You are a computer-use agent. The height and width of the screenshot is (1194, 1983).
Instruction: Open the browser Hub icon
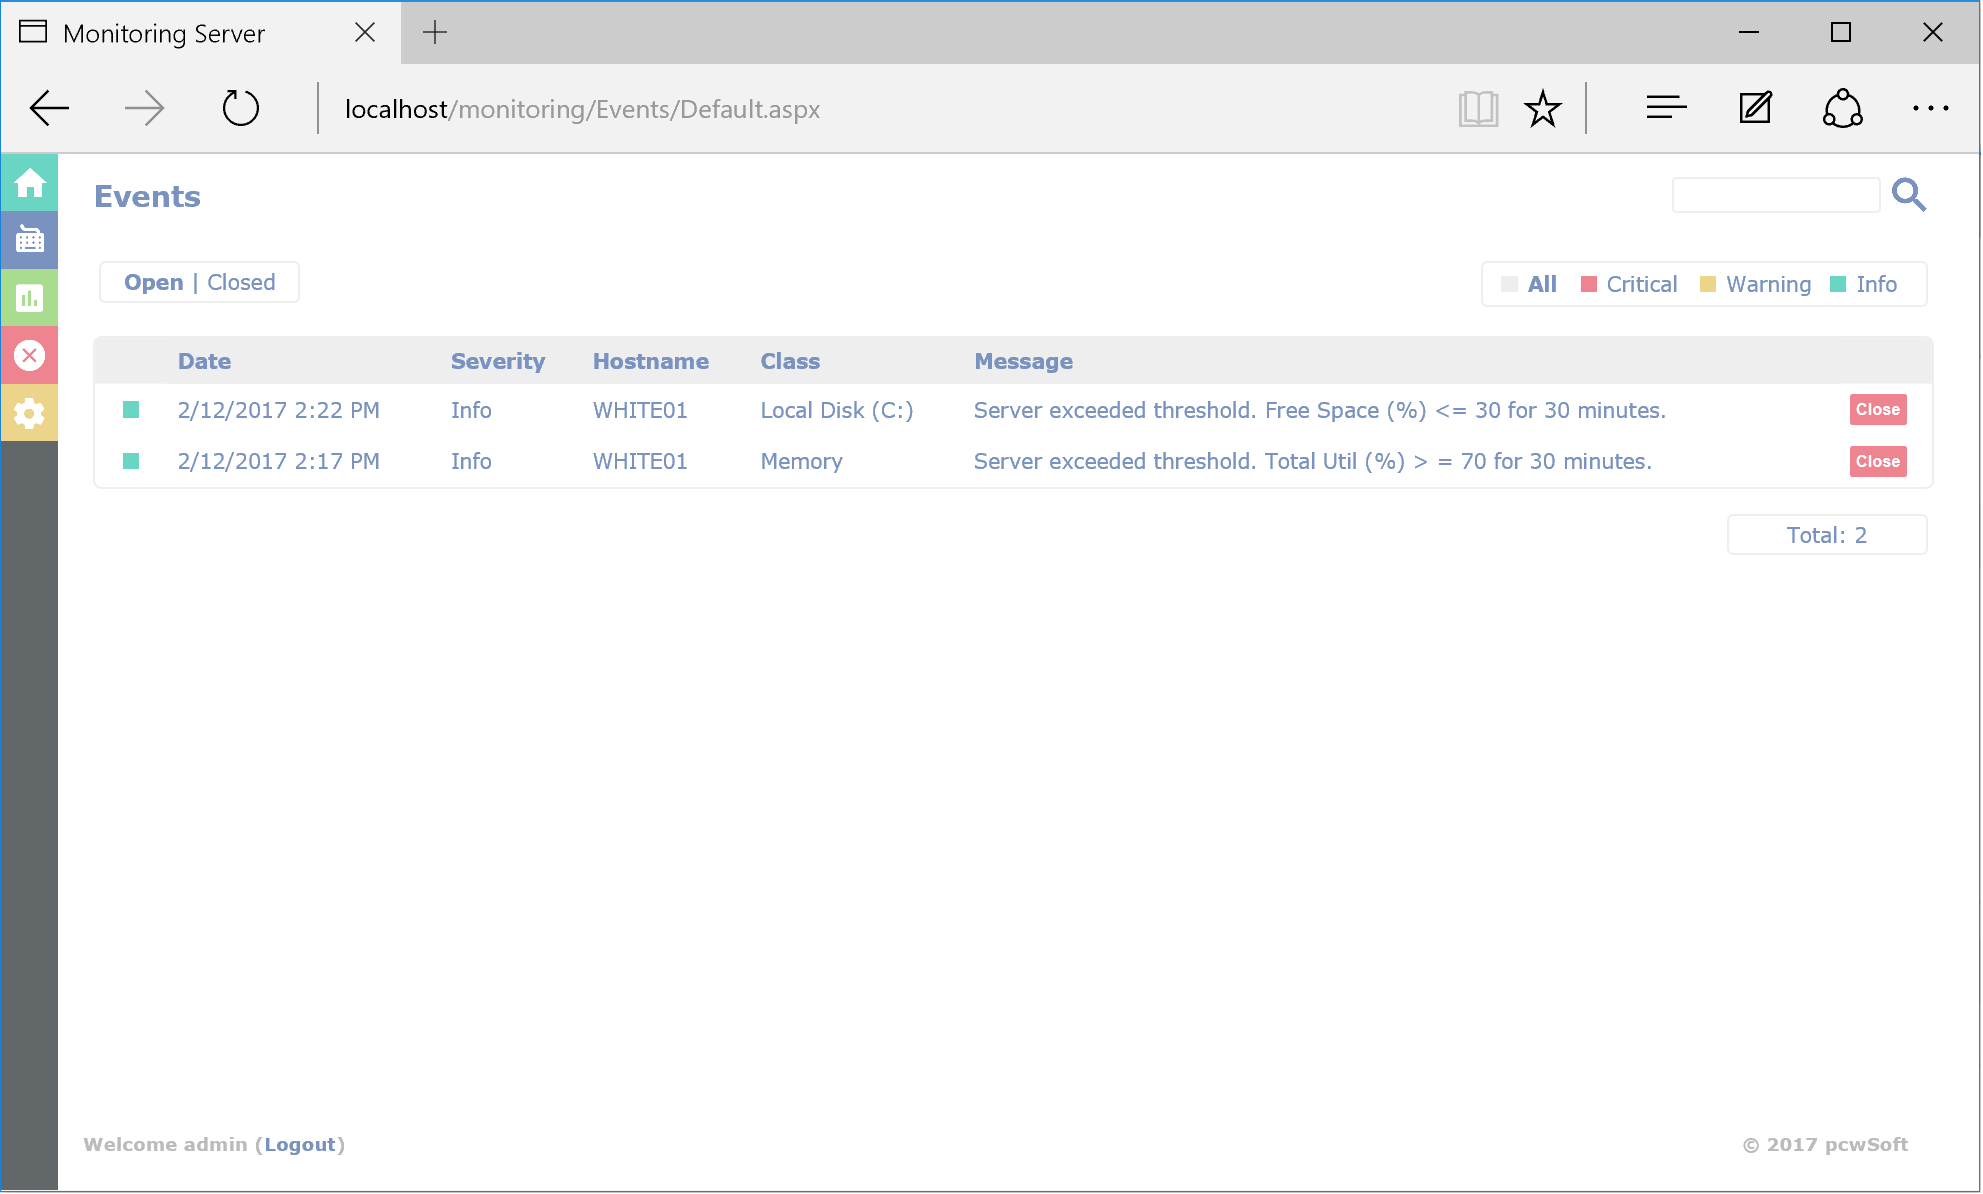tap(1666, 108)
